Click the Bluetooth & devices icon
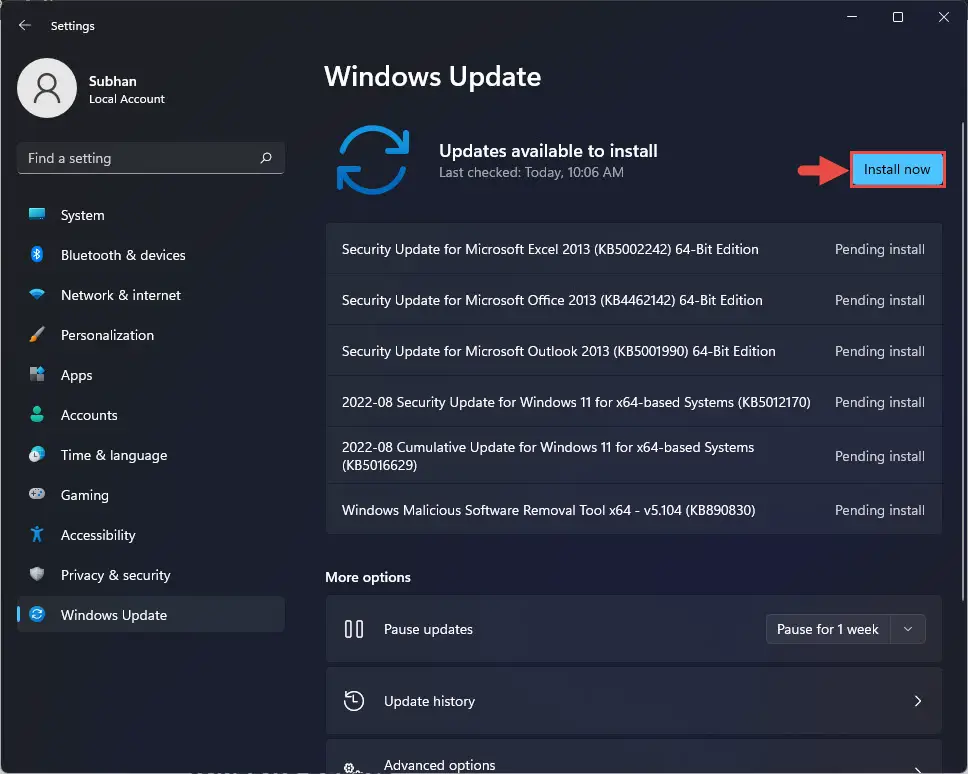The image size is (968, 774). (x=37, y=254)
